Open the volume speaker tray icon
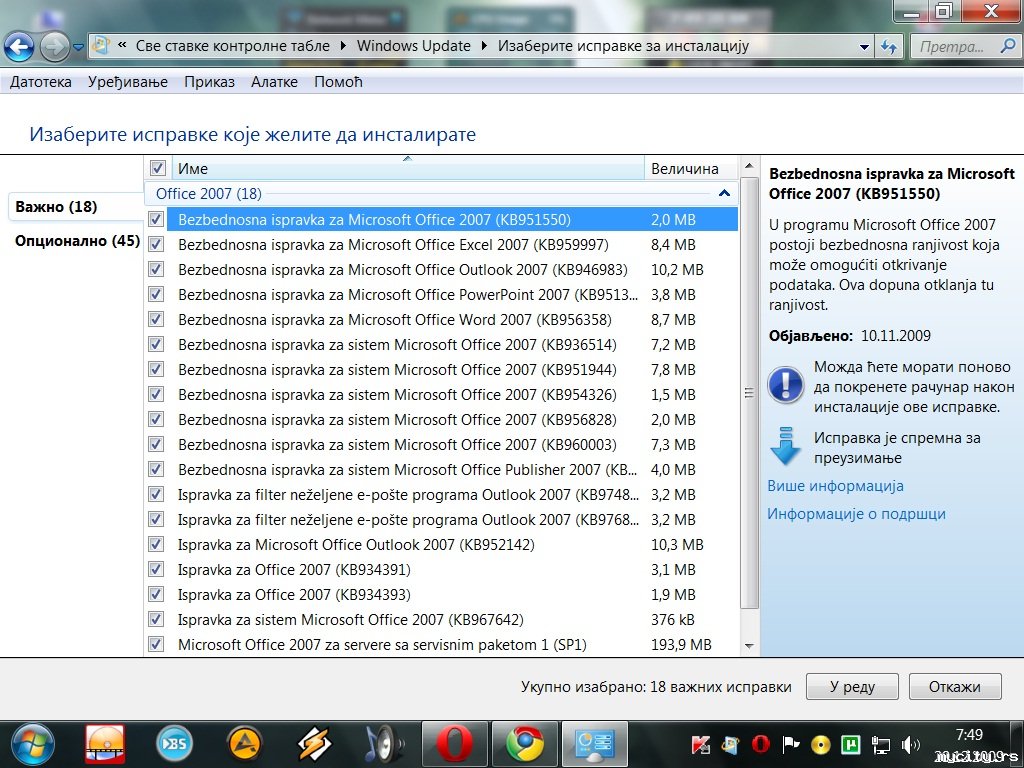This screenshot has height=768, width=1024. pos(910,744)
